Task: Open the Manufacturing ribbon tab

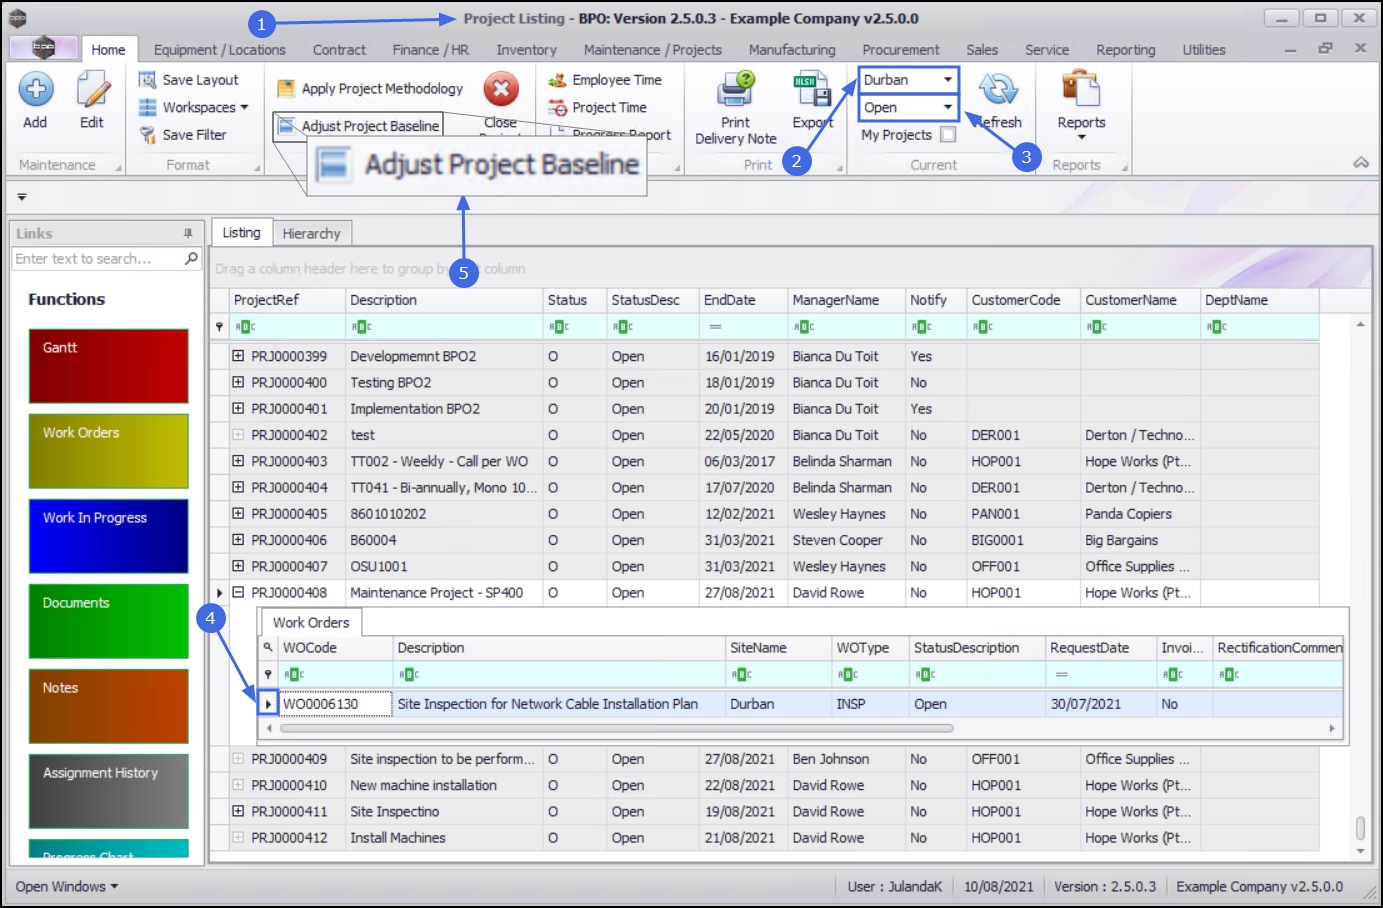Action: pos(792,50)
